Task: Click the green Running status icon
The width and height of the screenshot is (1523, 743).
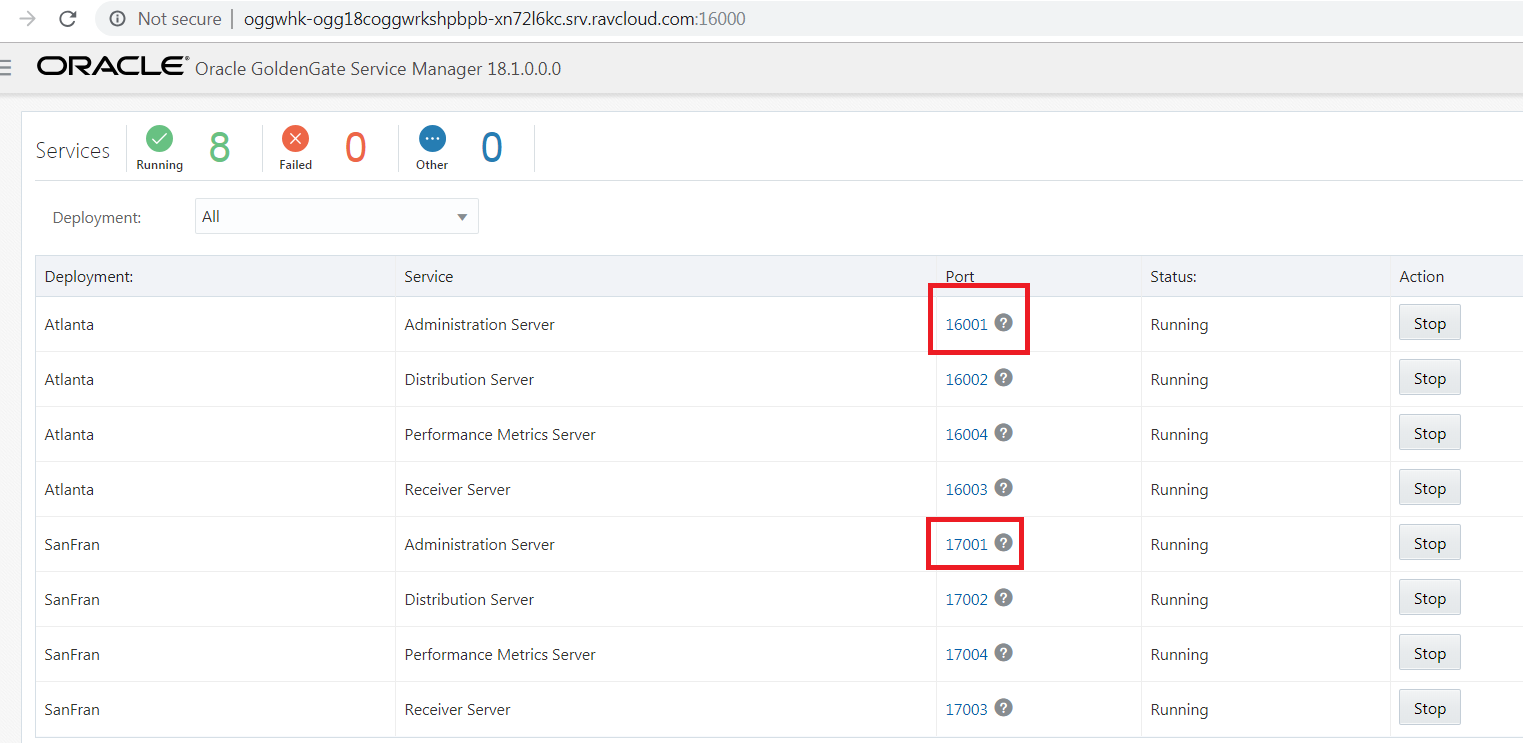Action: [159, 139]
